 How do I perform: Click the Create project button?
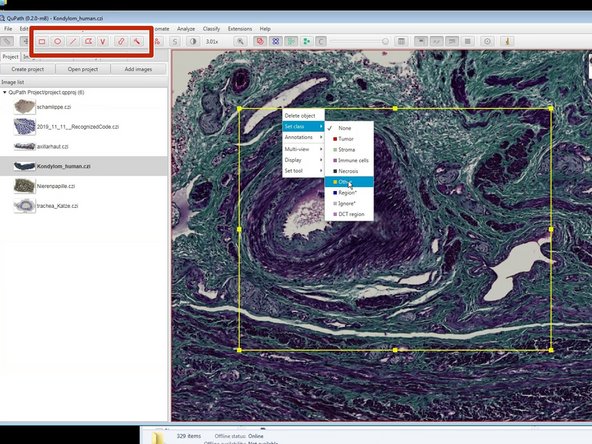click(28, 69)
